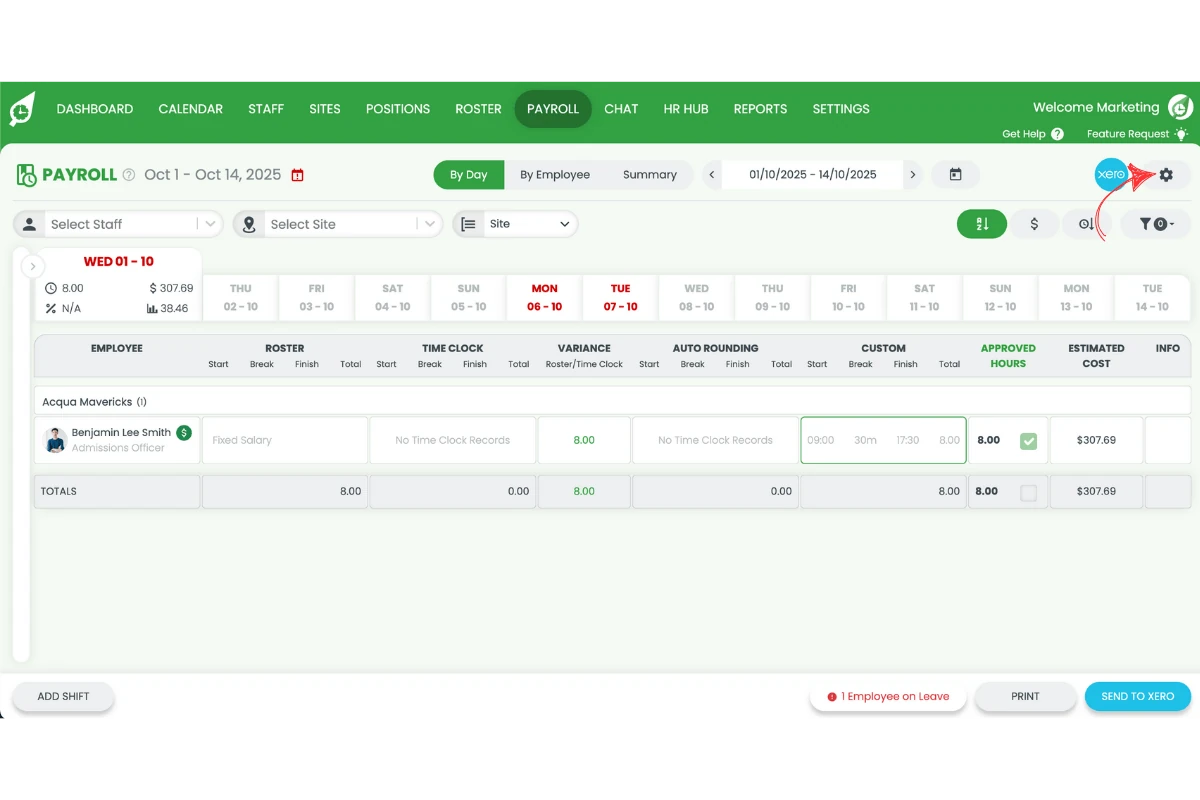Open HR HUB menu item
The height and width of the screenshot is (800, 1200).
pos(686,109)
